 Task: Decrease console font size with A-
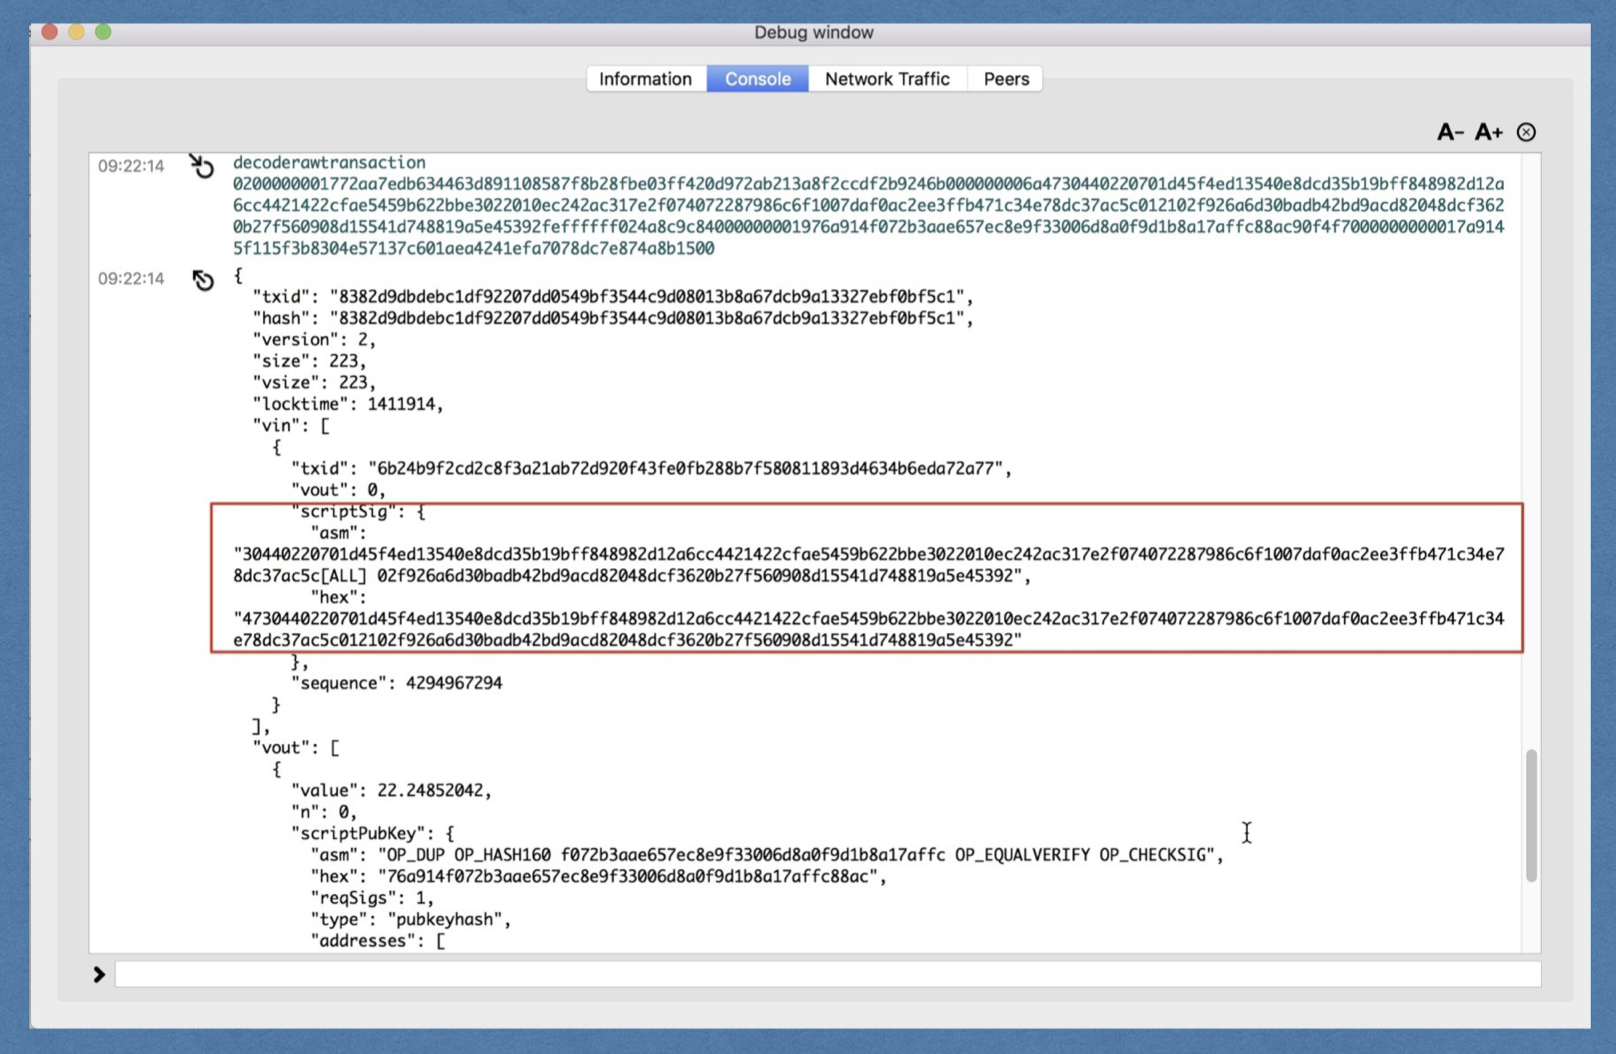pyautogui.click(x=1450, y=132)
